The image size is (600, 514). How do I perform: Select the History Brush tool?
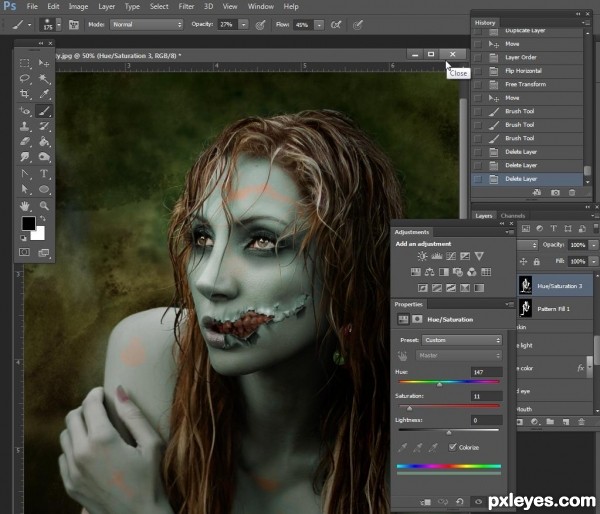click(44, 126)
